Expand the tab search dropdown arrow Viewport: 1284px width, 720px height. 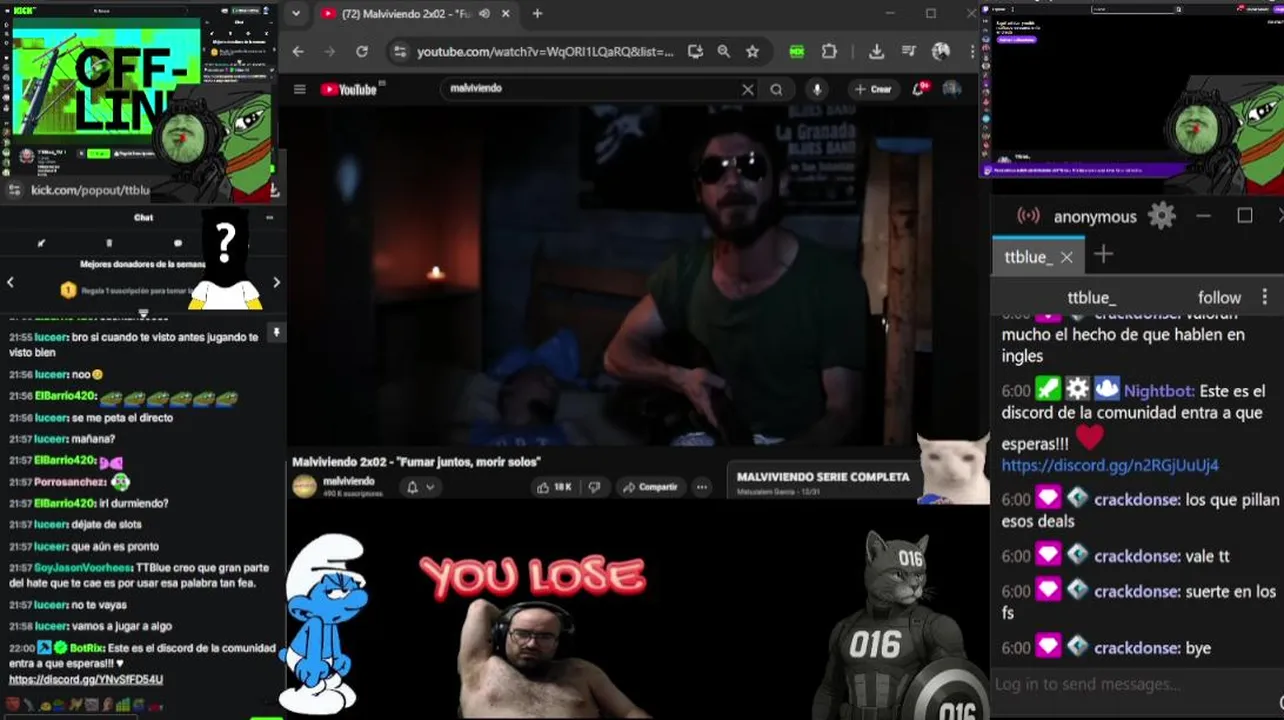pos(295,14)
